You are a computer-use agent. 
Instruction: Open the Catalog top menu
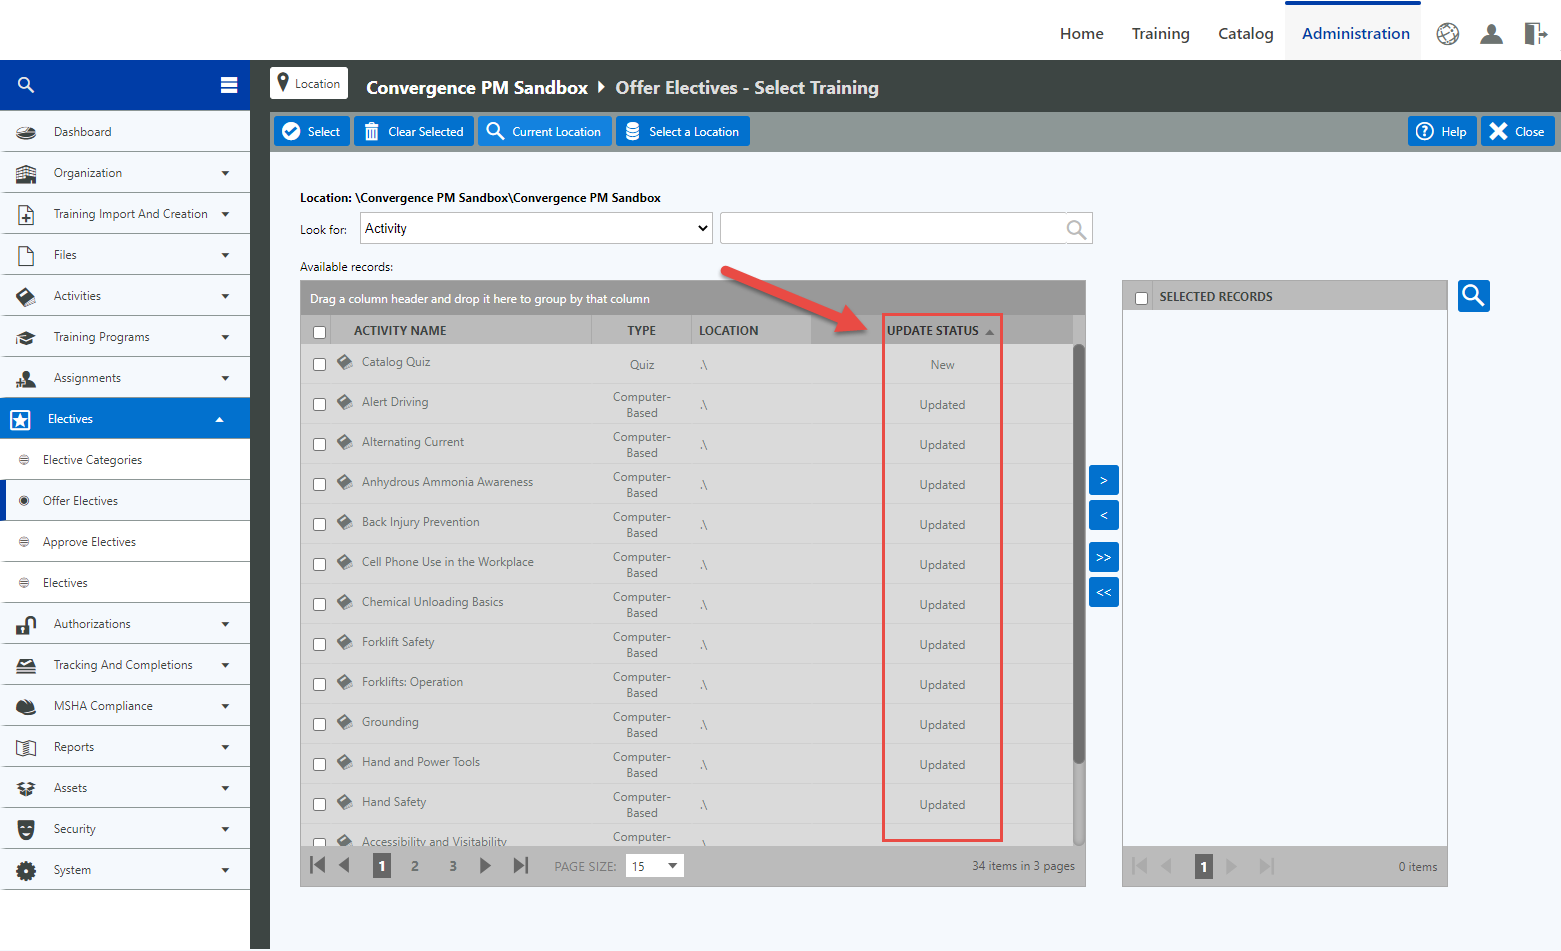tap(1245, 34)
